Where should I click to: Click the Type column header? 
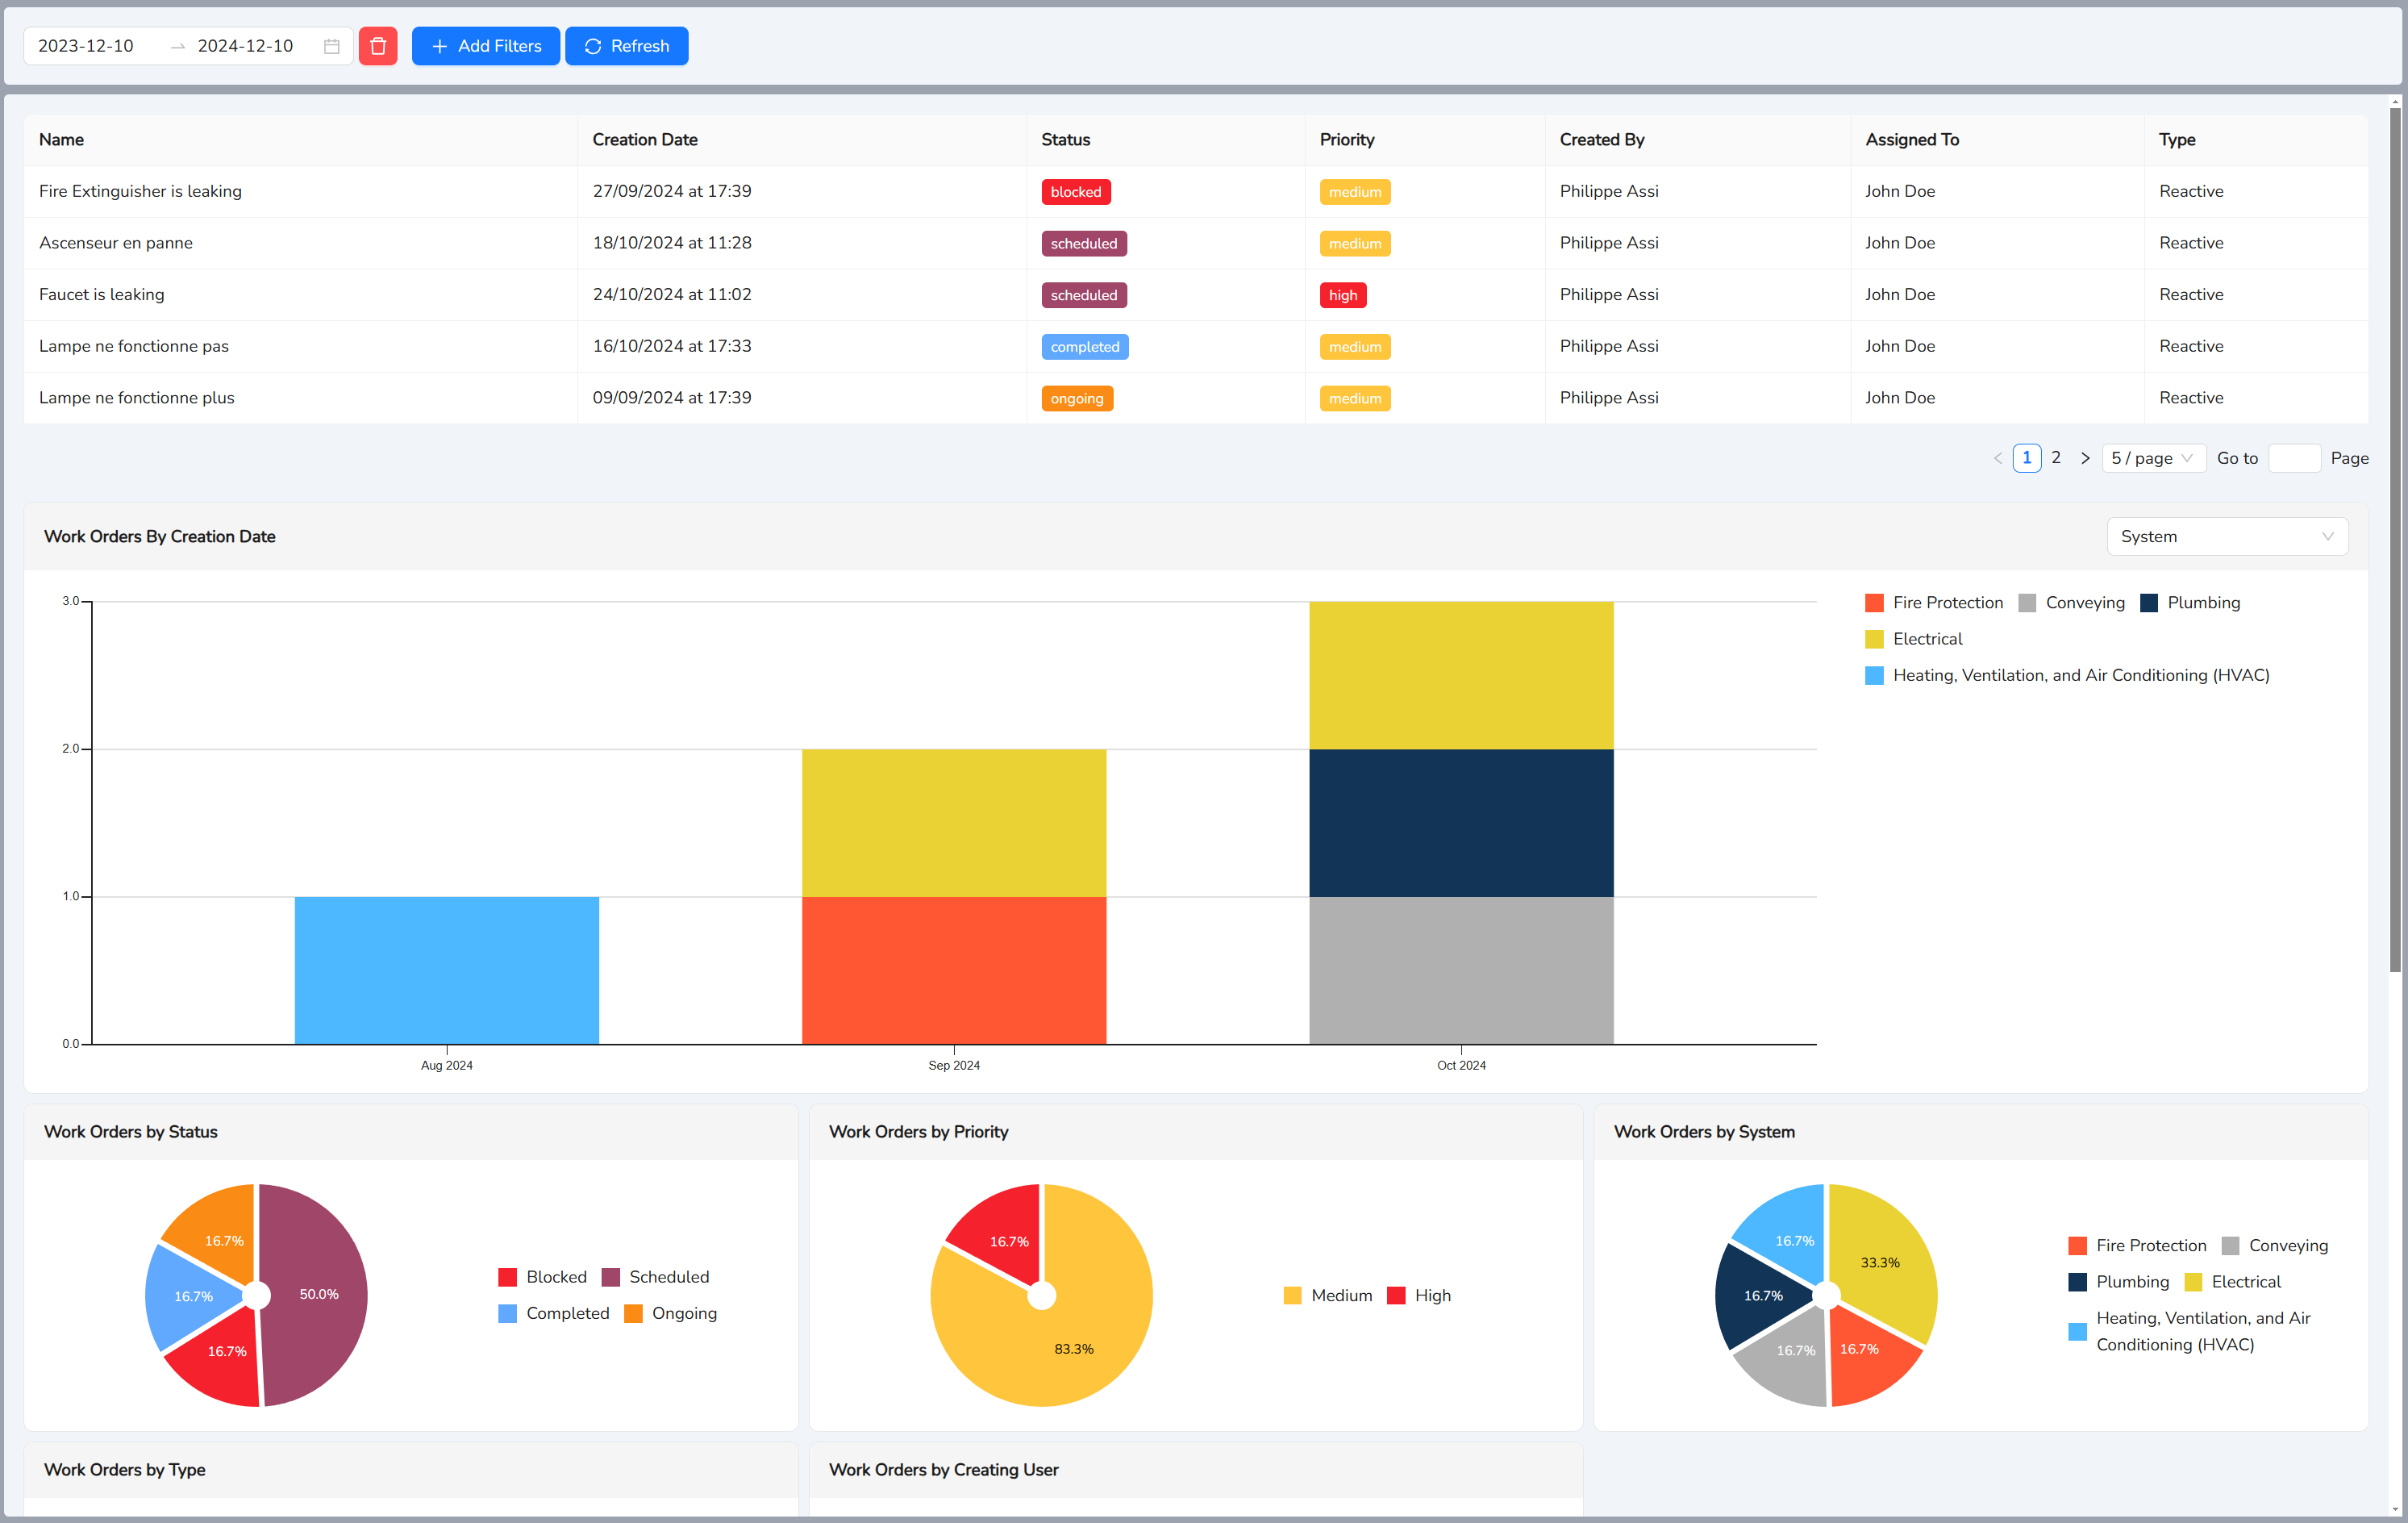point(2256,140)
